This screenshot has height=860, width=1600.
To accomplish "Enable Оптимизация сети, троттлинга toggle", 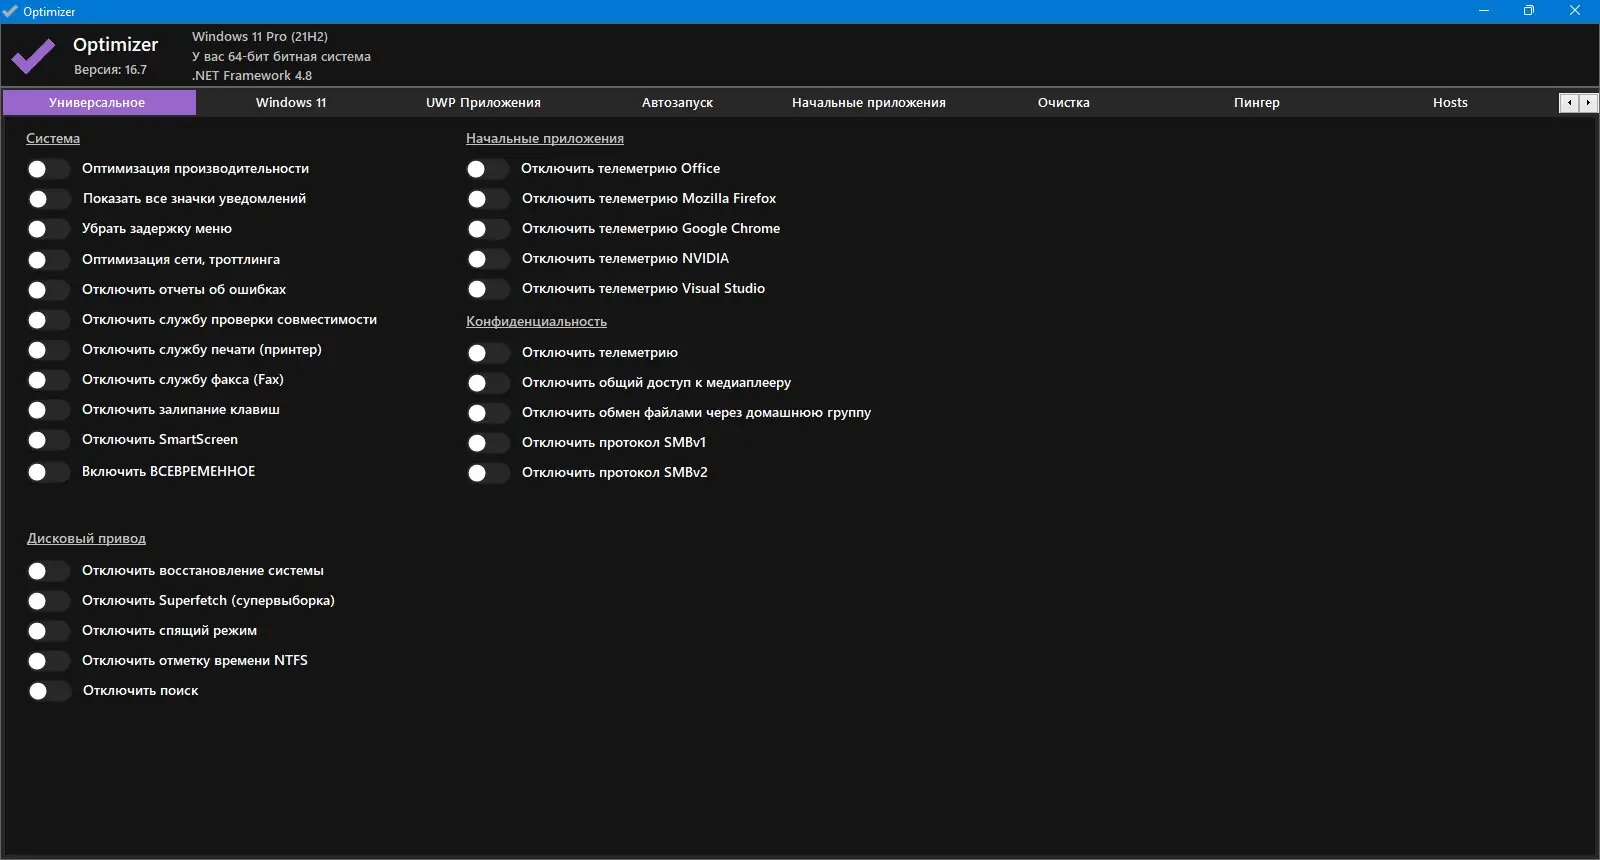I will (48, 260).
